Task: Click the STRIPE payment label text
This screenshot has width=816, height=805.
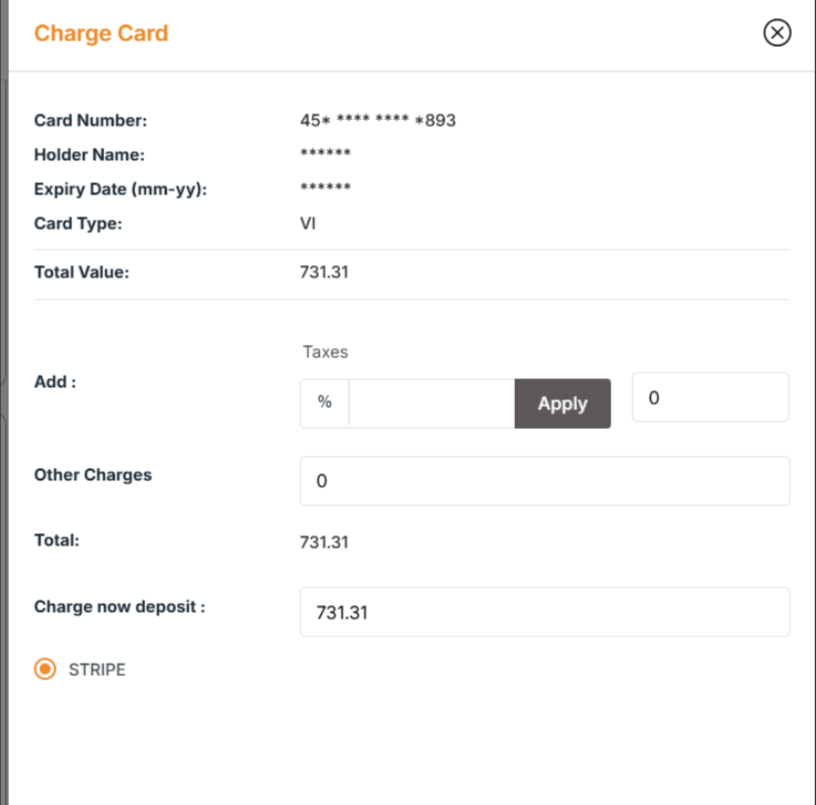Action: pos(97,670)
